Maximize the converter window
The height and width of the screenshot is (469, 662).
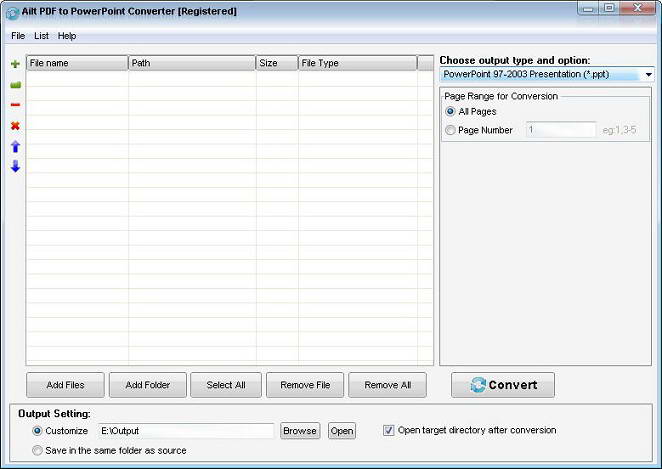click(x=609, y=8)
